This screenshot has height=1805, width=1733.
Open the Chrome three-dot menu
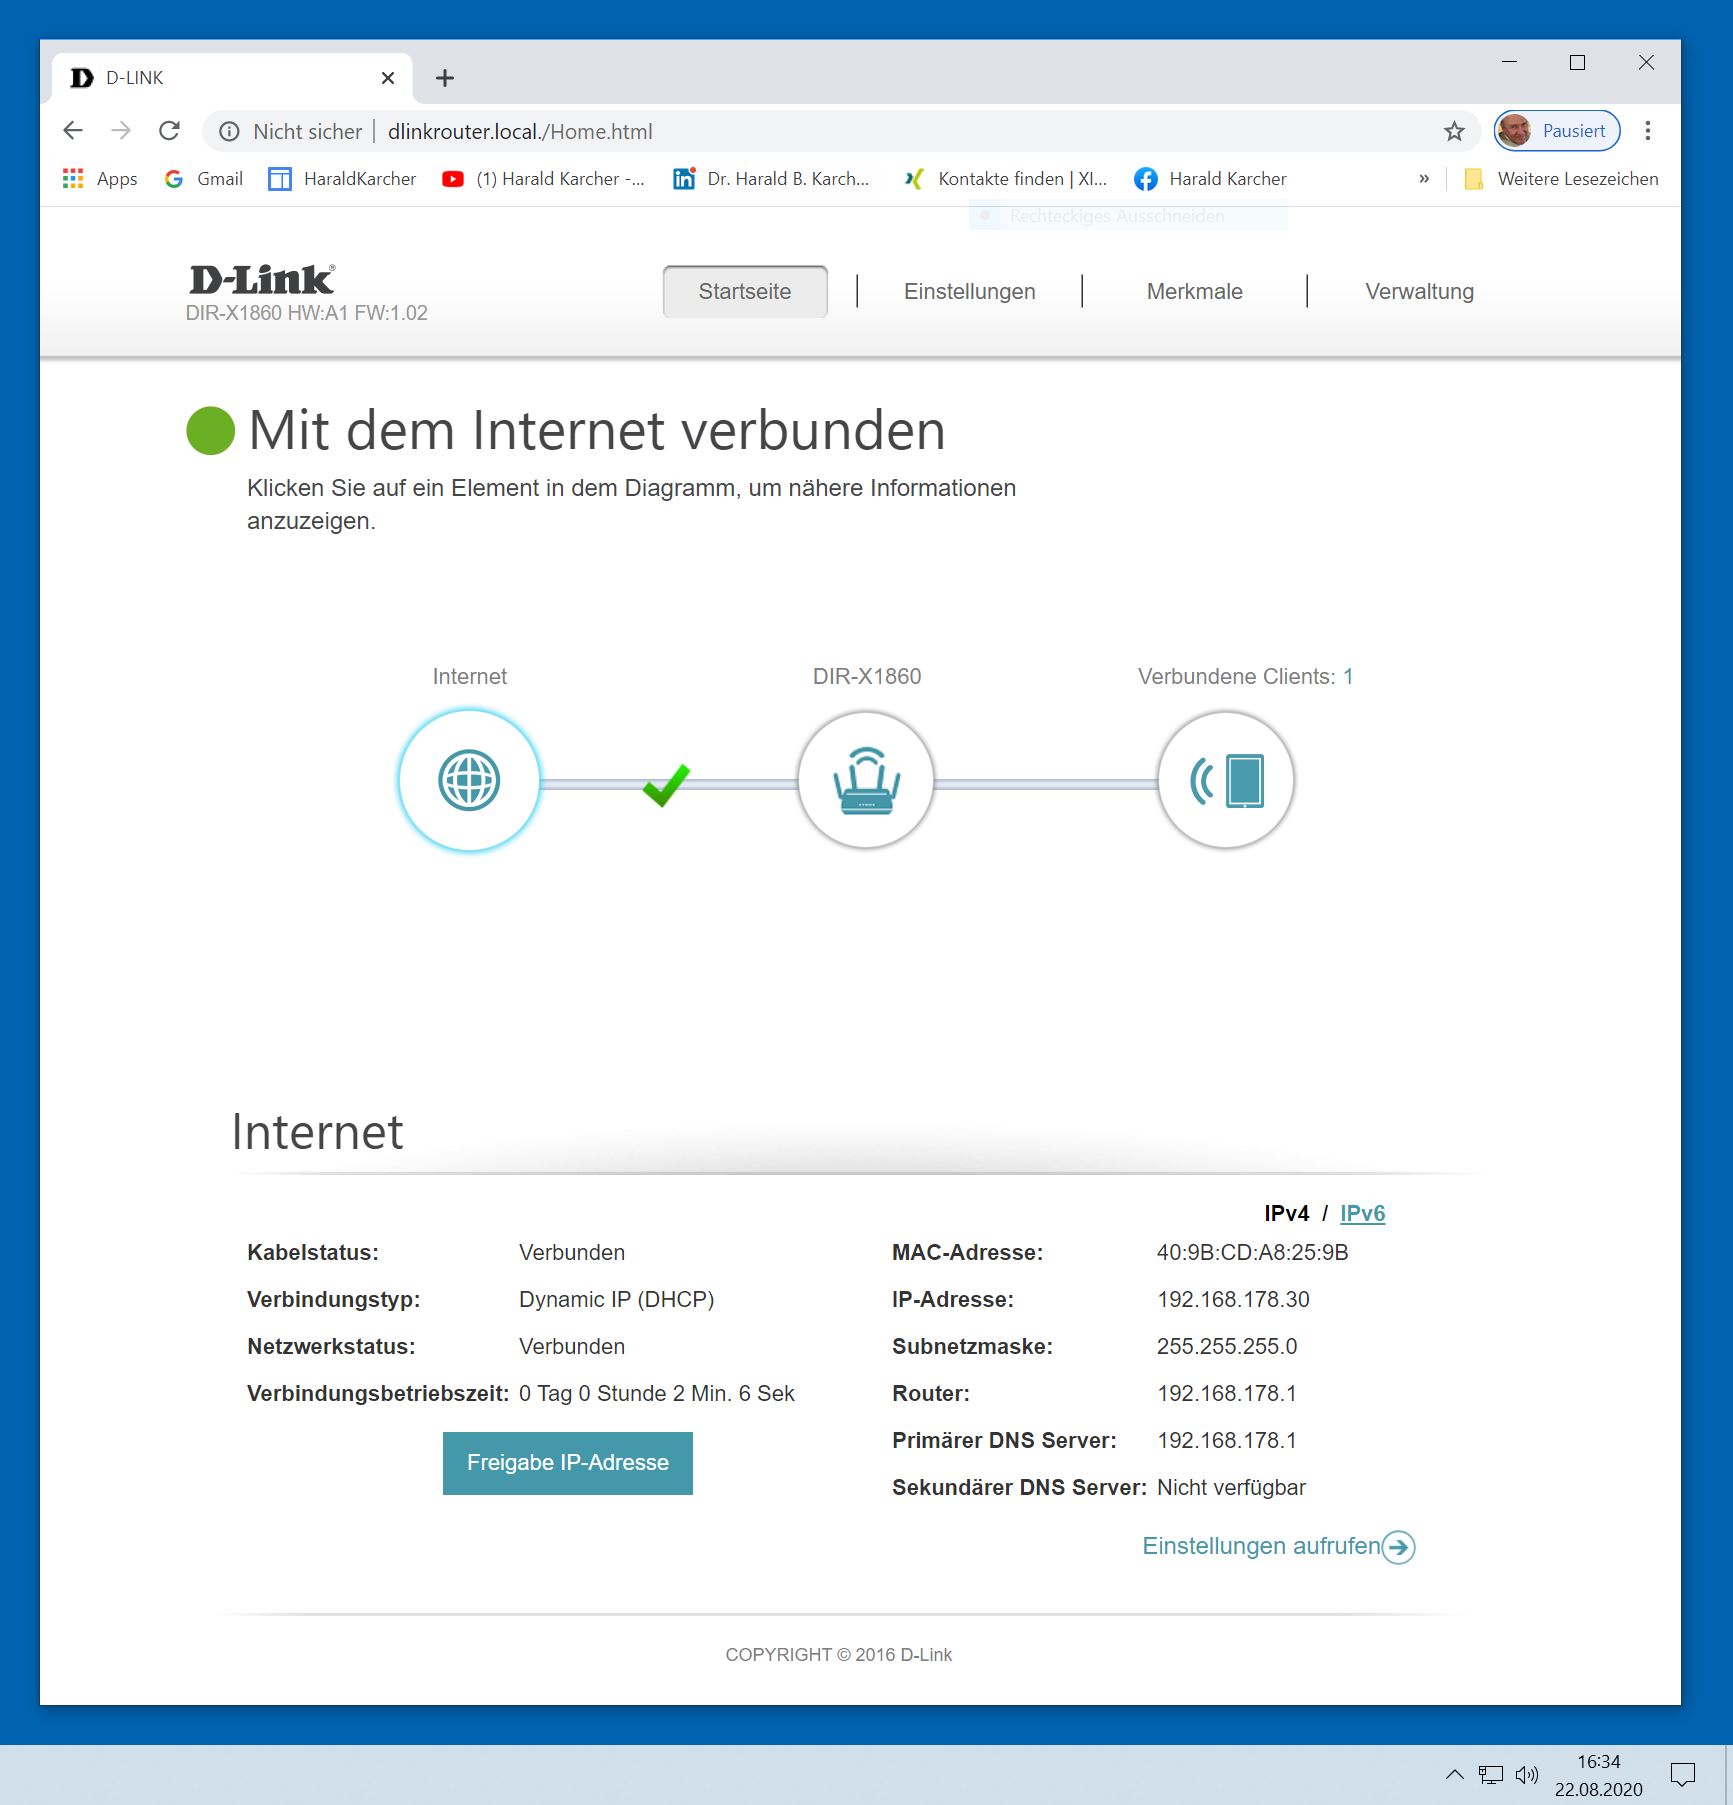pyautogui.click(x=1648, y=131)
